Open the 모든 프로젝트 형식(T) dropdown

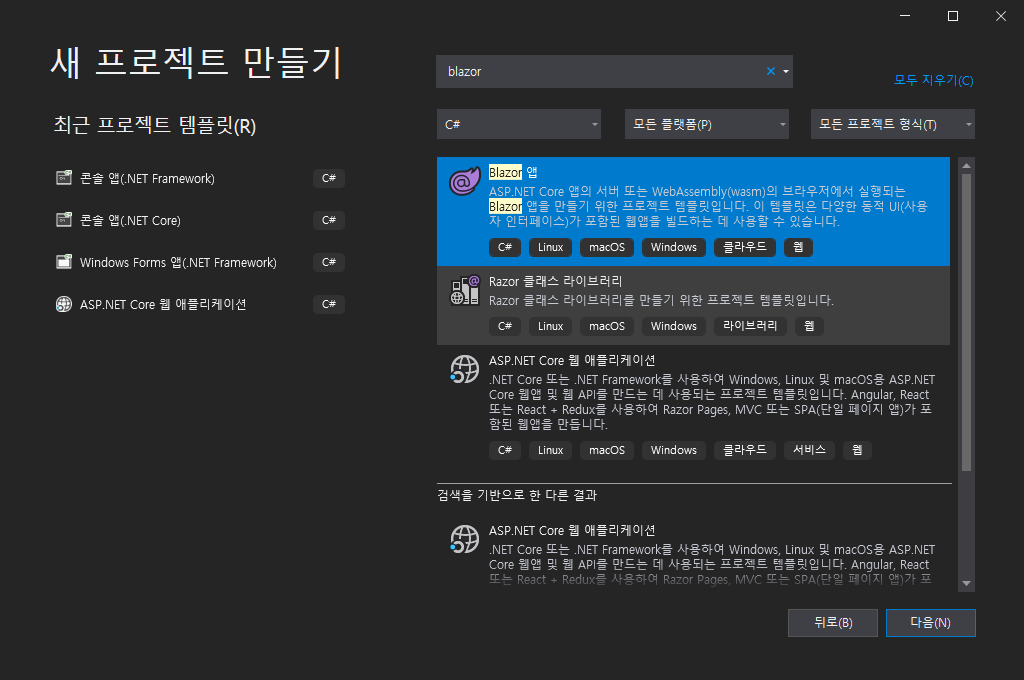click(893, 124)
